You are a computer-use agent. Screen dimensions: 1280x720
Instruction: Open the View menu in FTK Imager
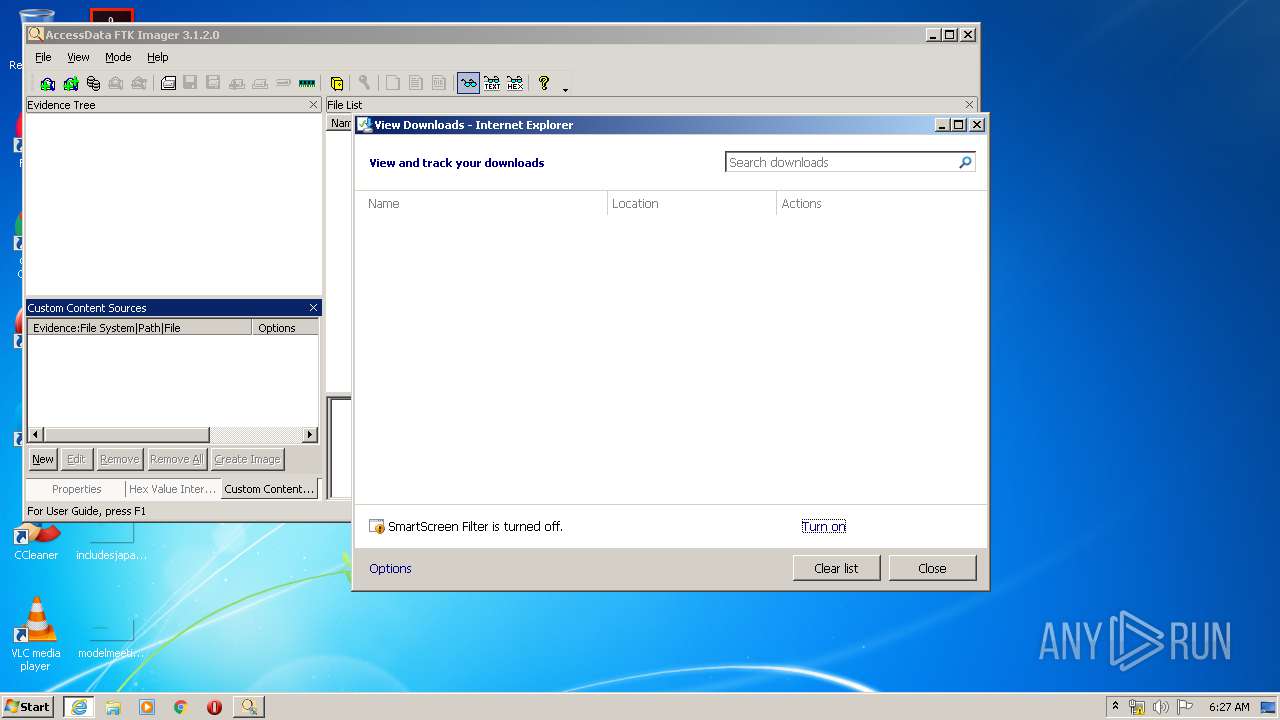(x=78, y=57)
